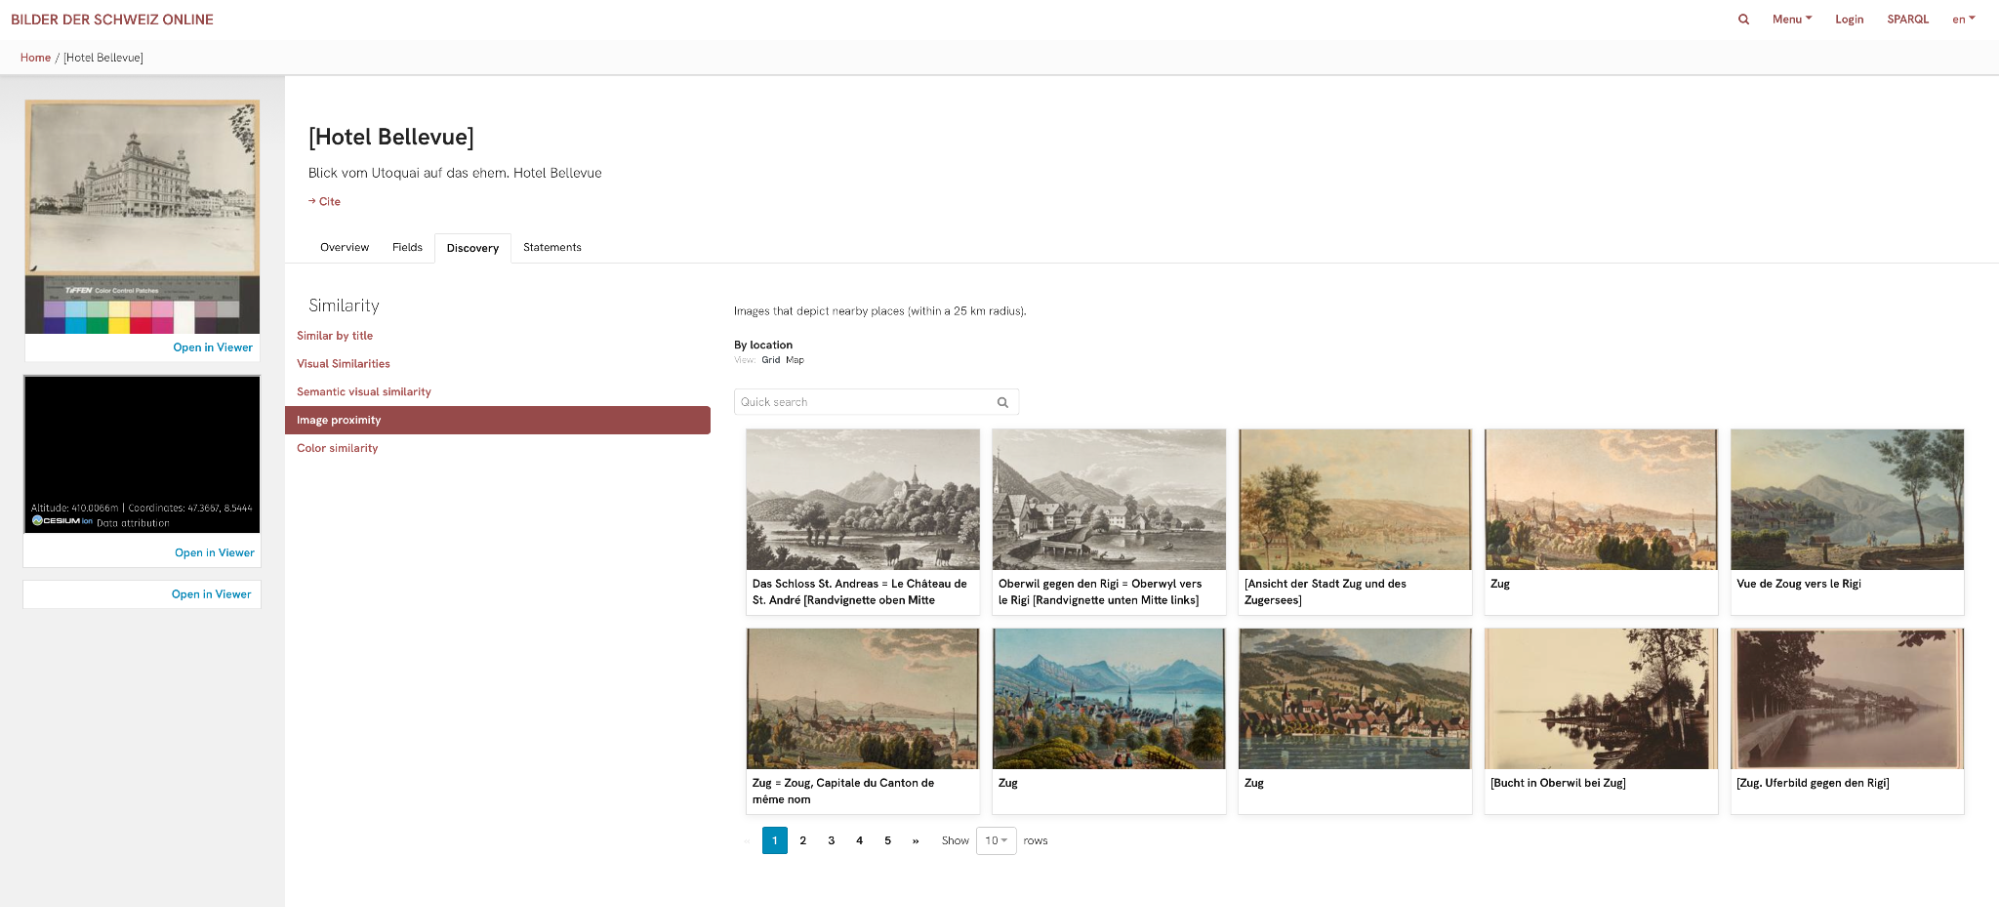This screenshot has height=907, width=1999.
Task: Click the Cite link
Action: pos(325,202)
